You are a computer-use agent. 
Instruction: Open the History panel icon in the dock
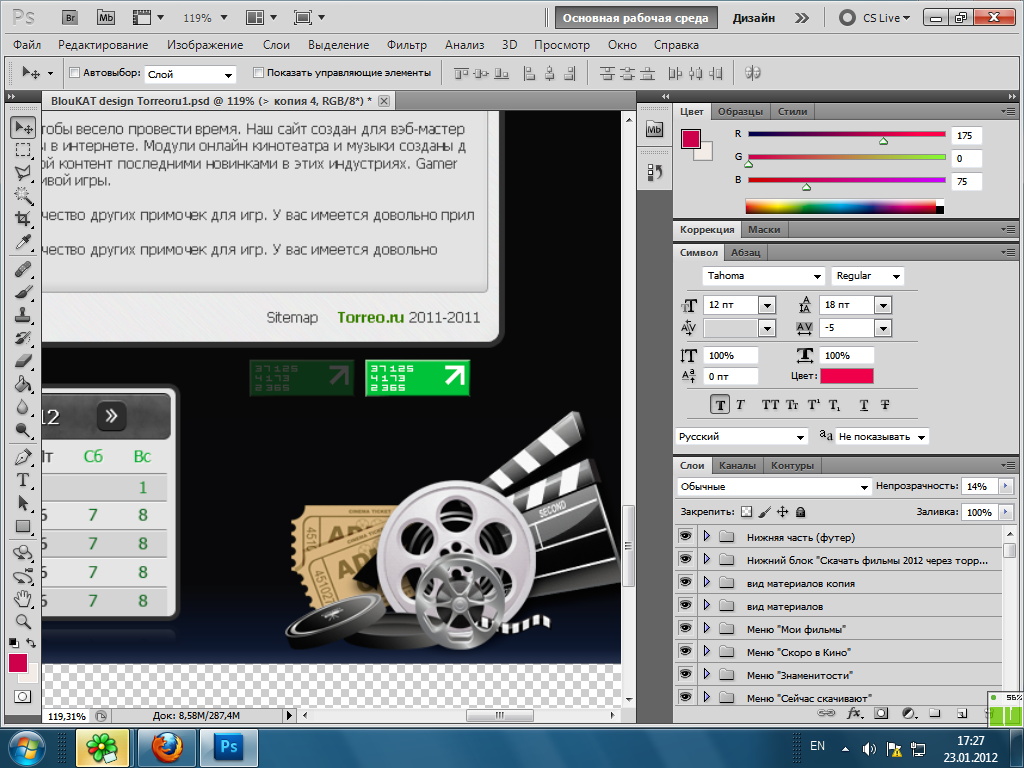[x=654, y=172]
